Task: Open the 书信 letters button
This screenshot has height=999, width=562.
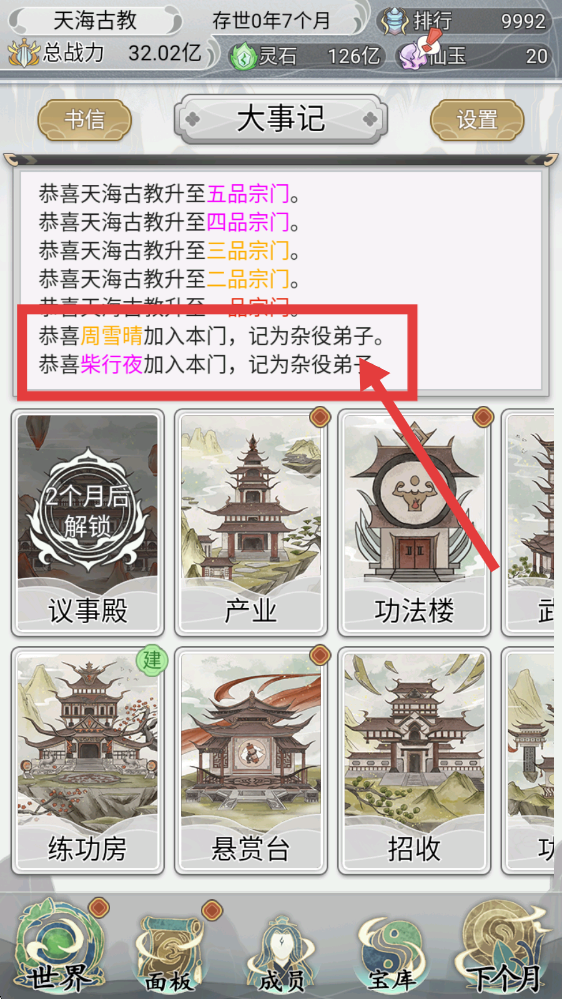Action: 85,120
